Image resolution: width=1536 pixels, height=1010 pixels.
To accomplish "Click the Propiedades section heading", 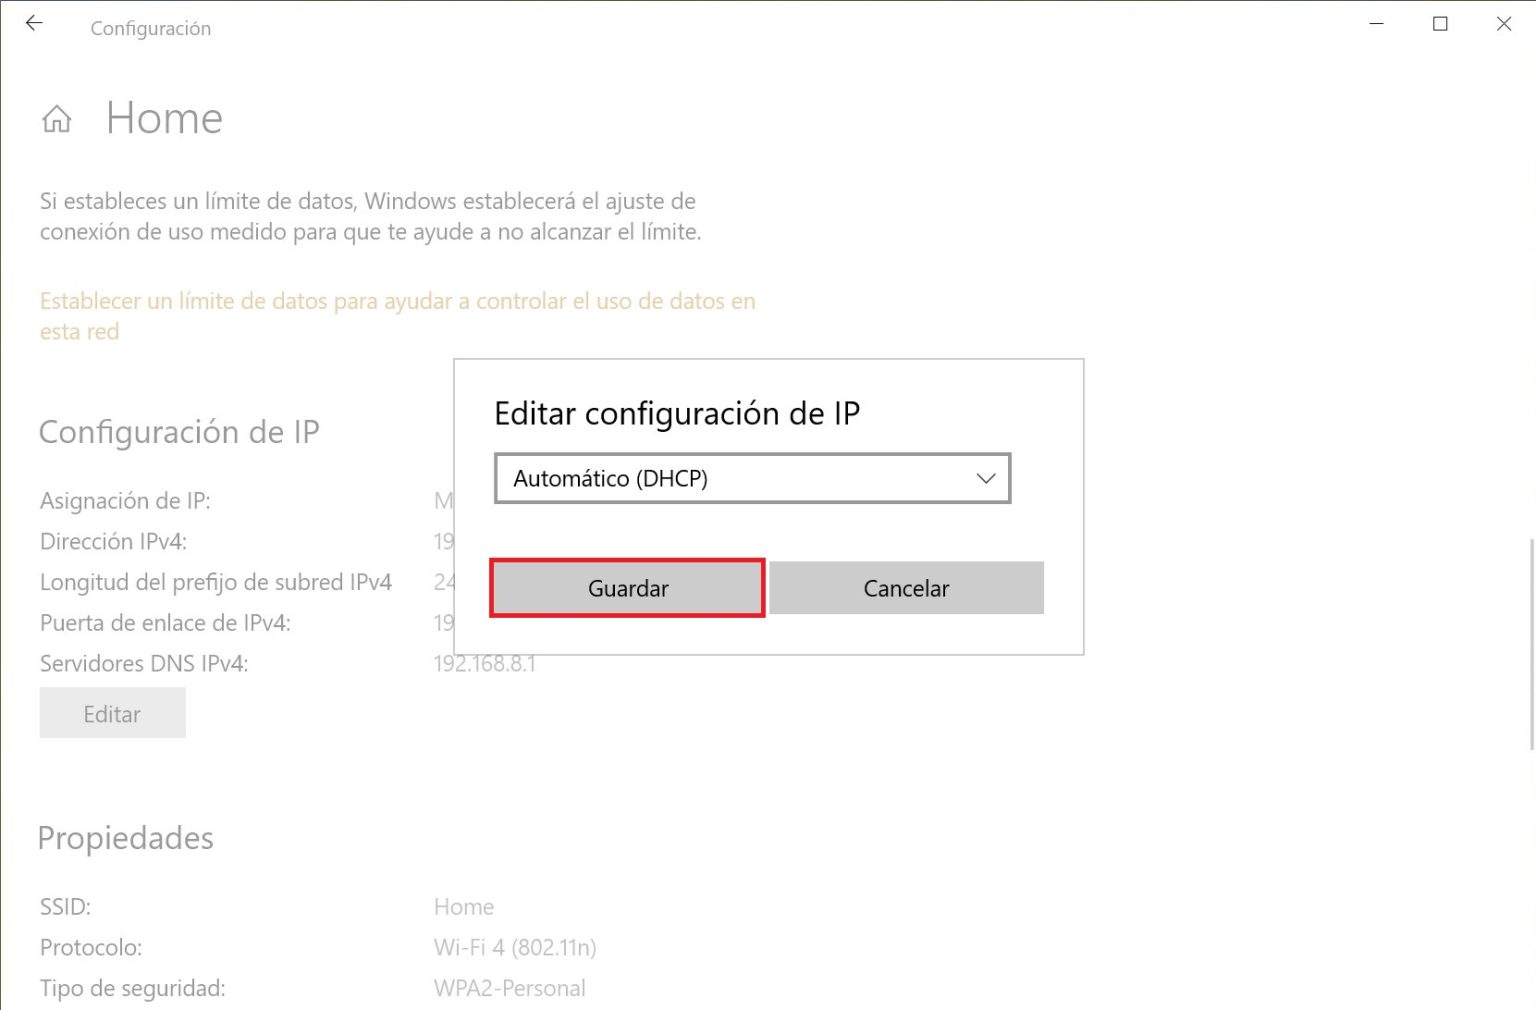I will click(125, 838).
